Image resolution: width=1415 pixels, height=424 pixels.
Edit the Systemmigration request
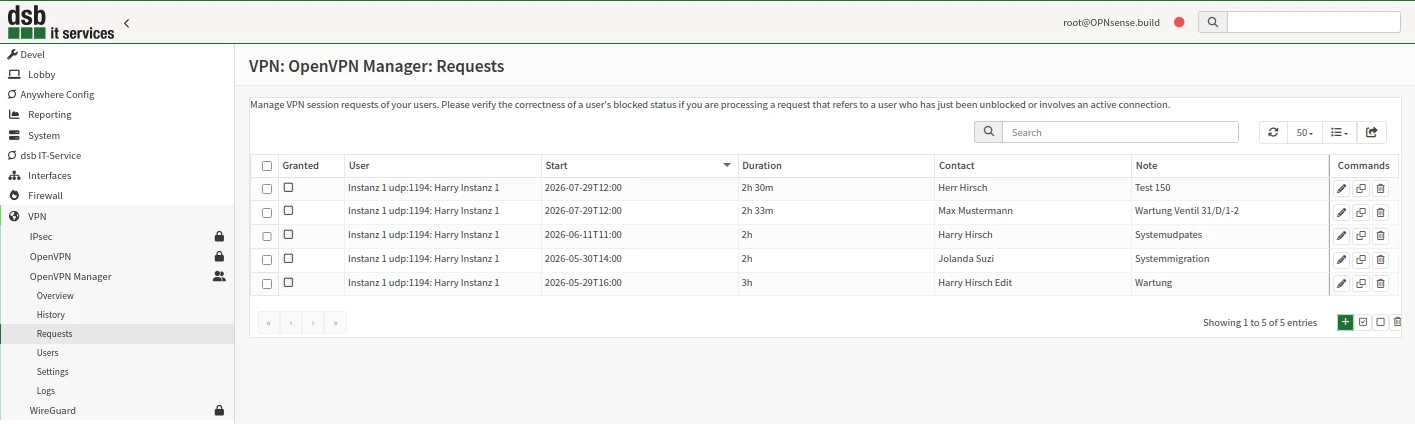coord(1341,260)
